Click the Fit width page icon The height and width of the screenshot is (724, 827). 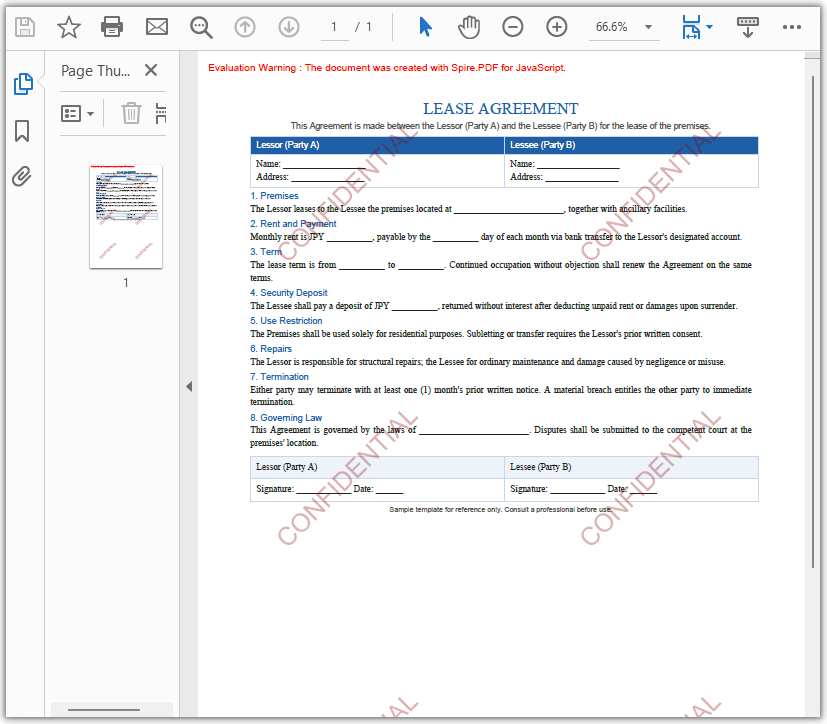coord(691,26)
